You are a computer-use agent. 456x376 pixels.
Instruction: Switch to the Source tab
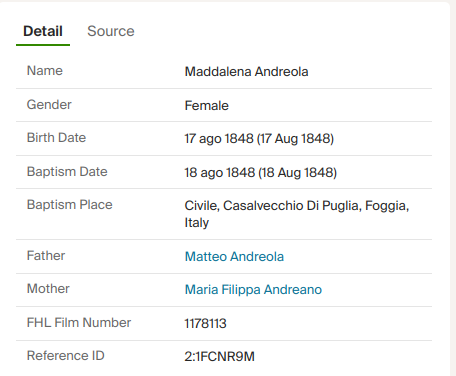tap(111, 31)
